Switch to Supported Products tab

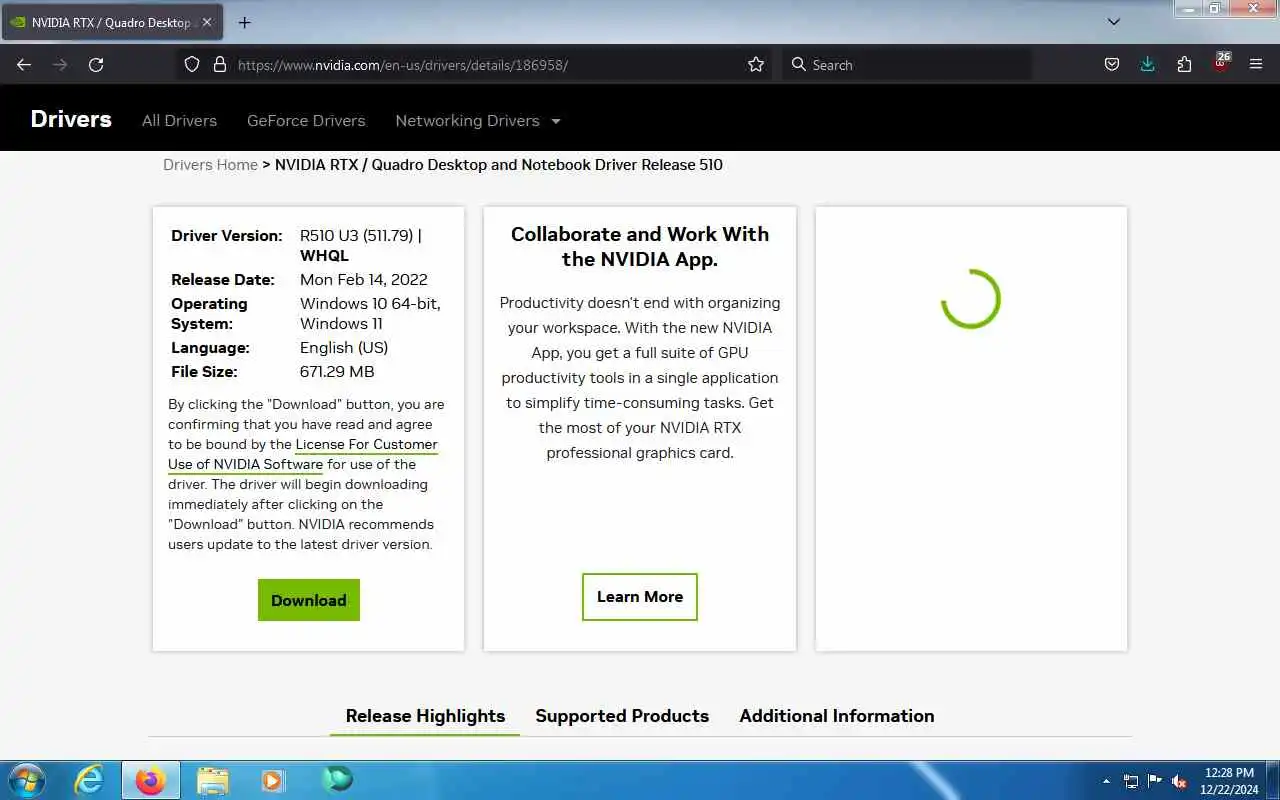pyautogui.click(x=622, y=716)
